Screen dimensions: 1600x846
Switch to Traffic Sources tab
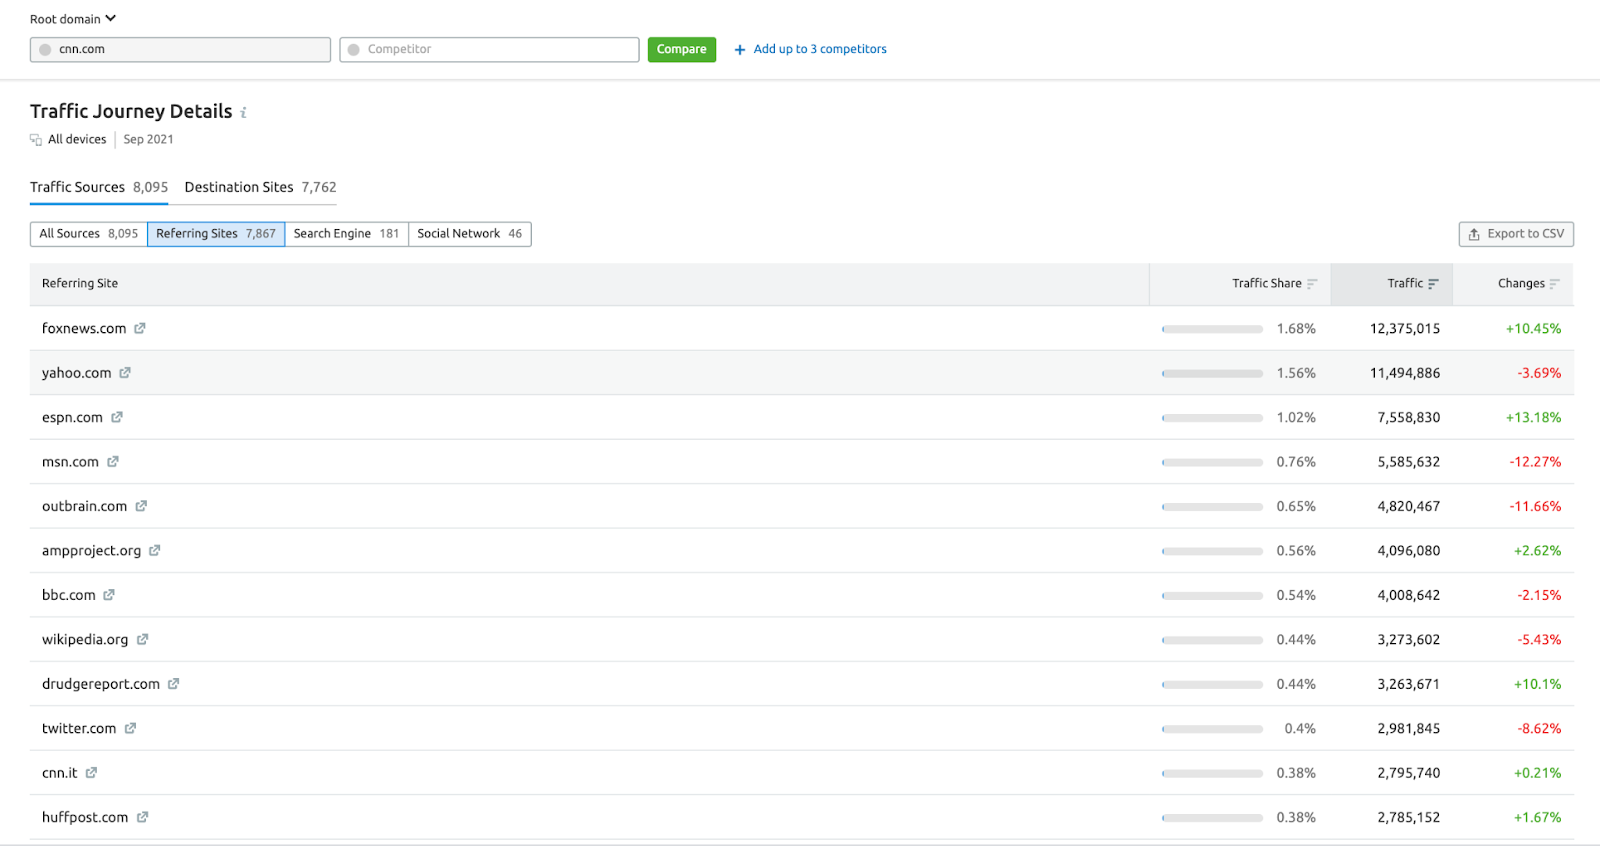99,187
